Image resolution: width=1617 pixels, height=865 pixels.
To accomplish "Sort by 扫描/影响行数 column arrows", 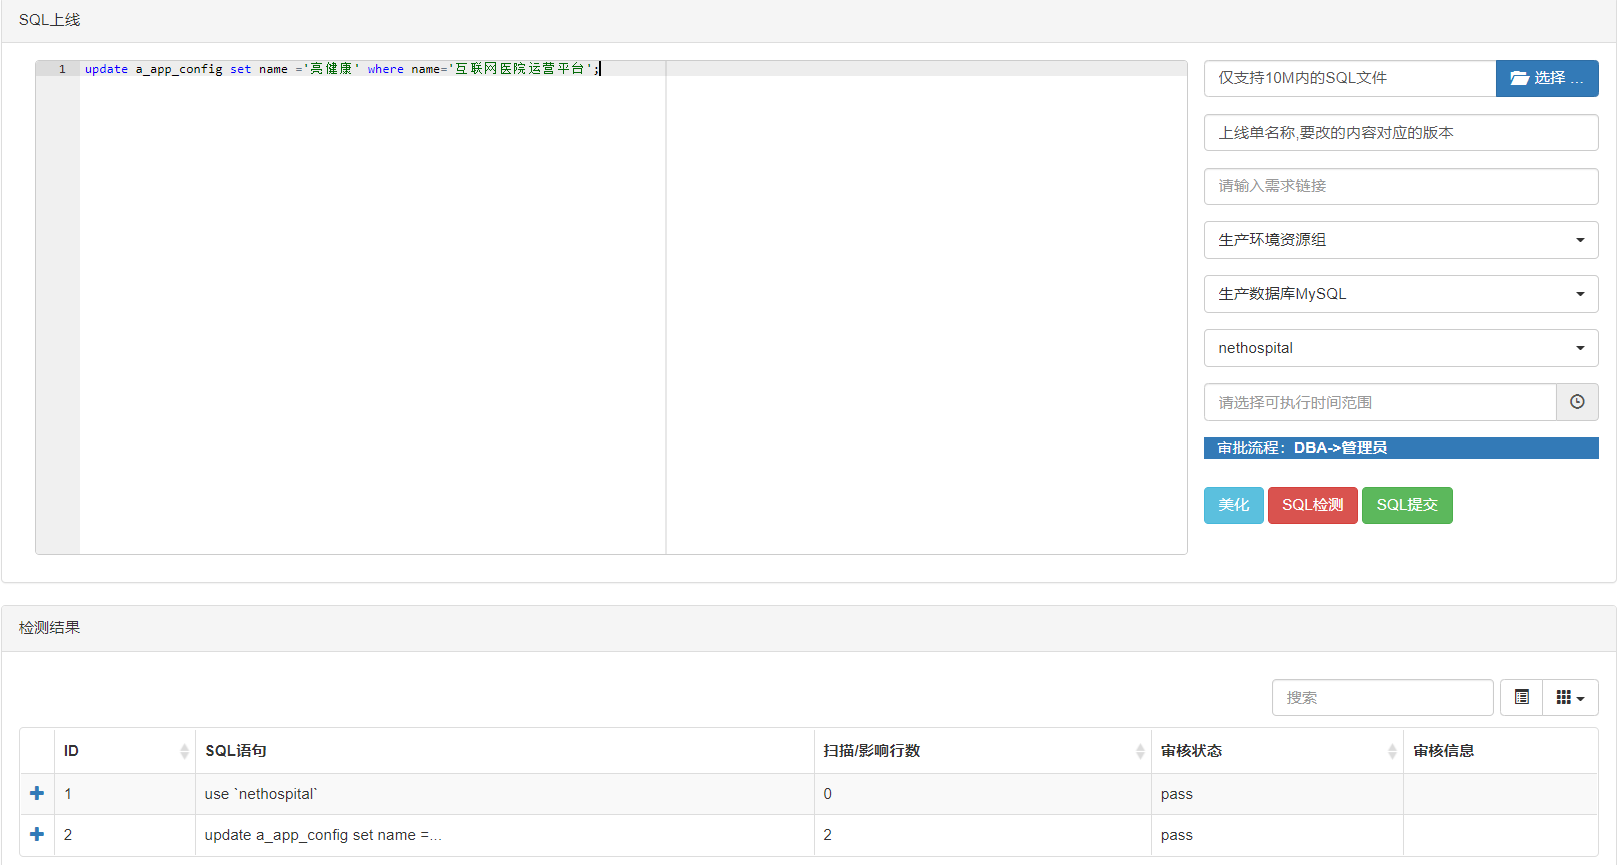I will (1140, 751).
